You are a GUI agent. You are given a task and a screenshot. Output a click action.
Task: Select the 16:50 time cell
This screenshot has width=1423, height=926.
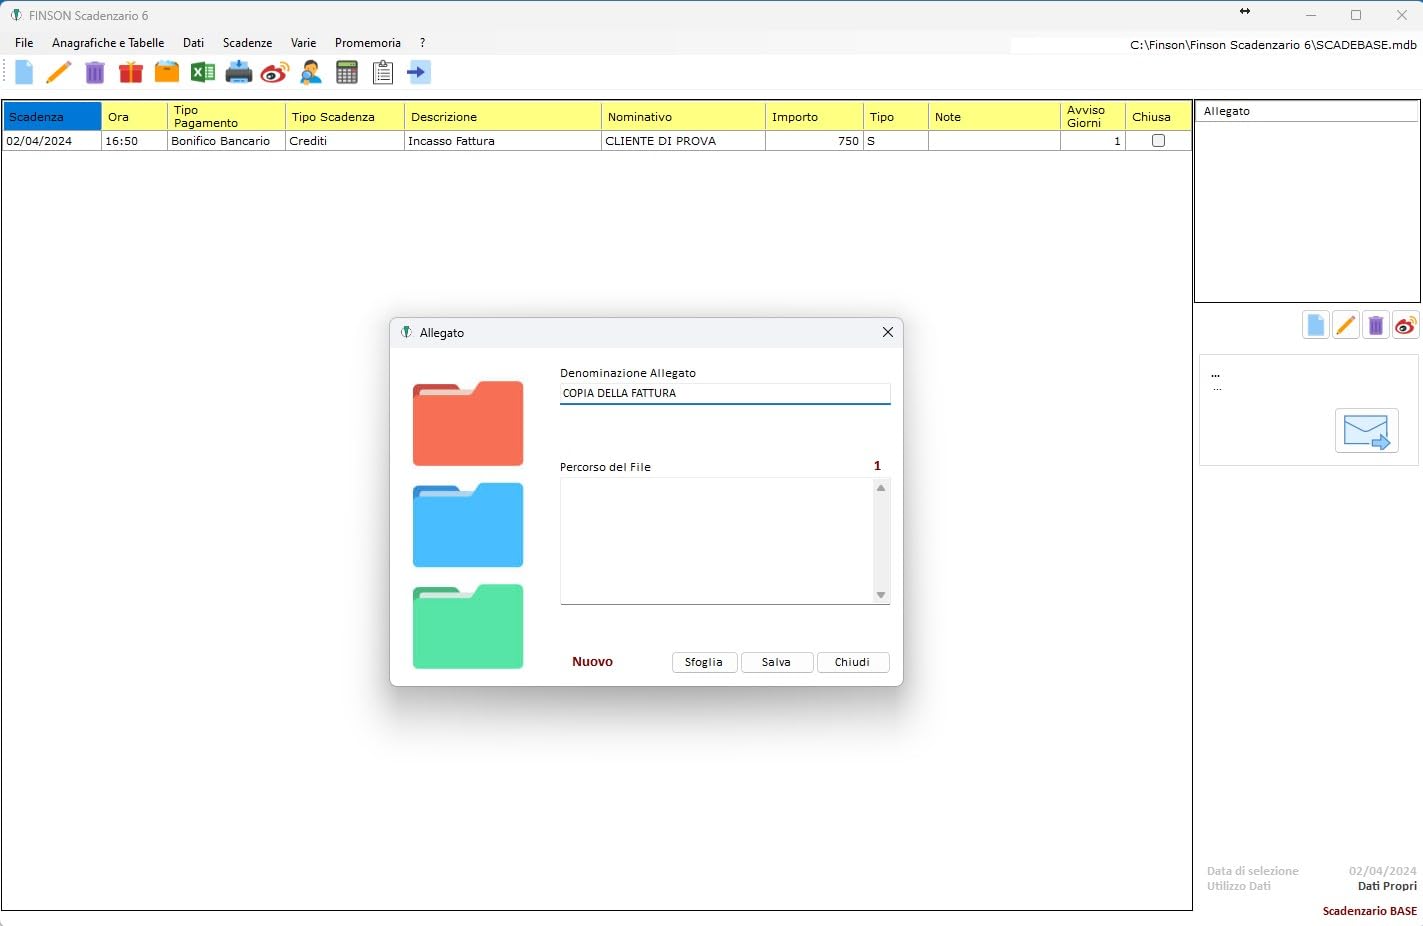[x=134, y=141]
